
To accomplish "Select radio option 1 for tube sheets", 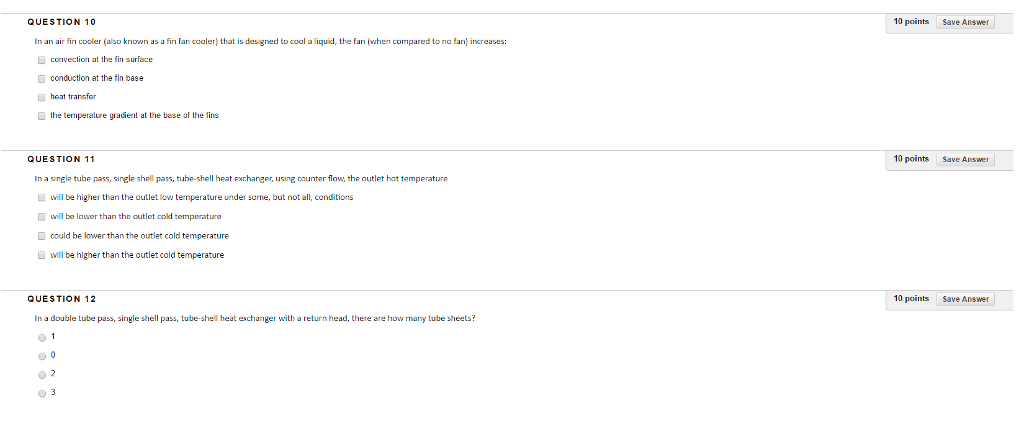I will tap(41, 337).
